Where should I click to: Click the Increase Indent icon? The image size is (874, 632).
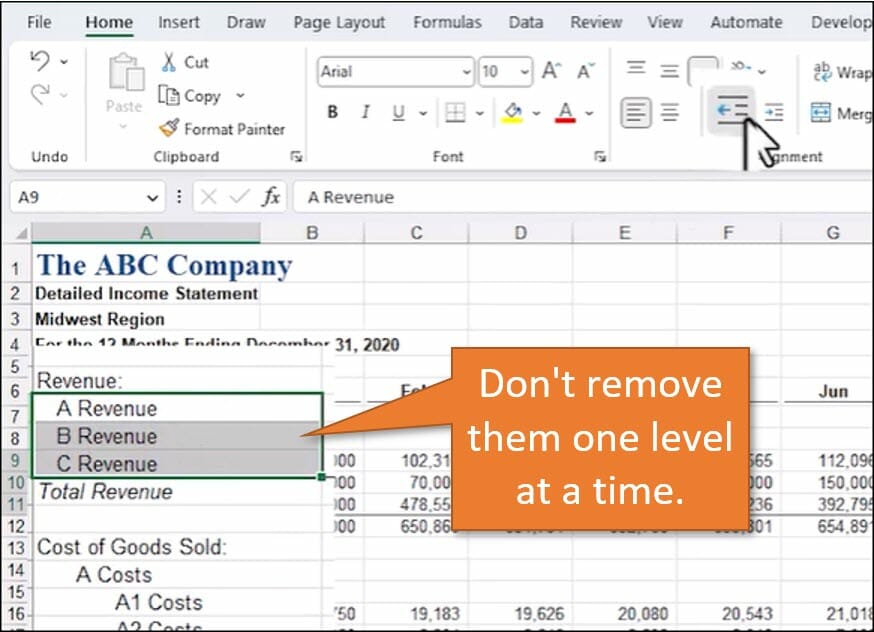click(x=773, y=112)
